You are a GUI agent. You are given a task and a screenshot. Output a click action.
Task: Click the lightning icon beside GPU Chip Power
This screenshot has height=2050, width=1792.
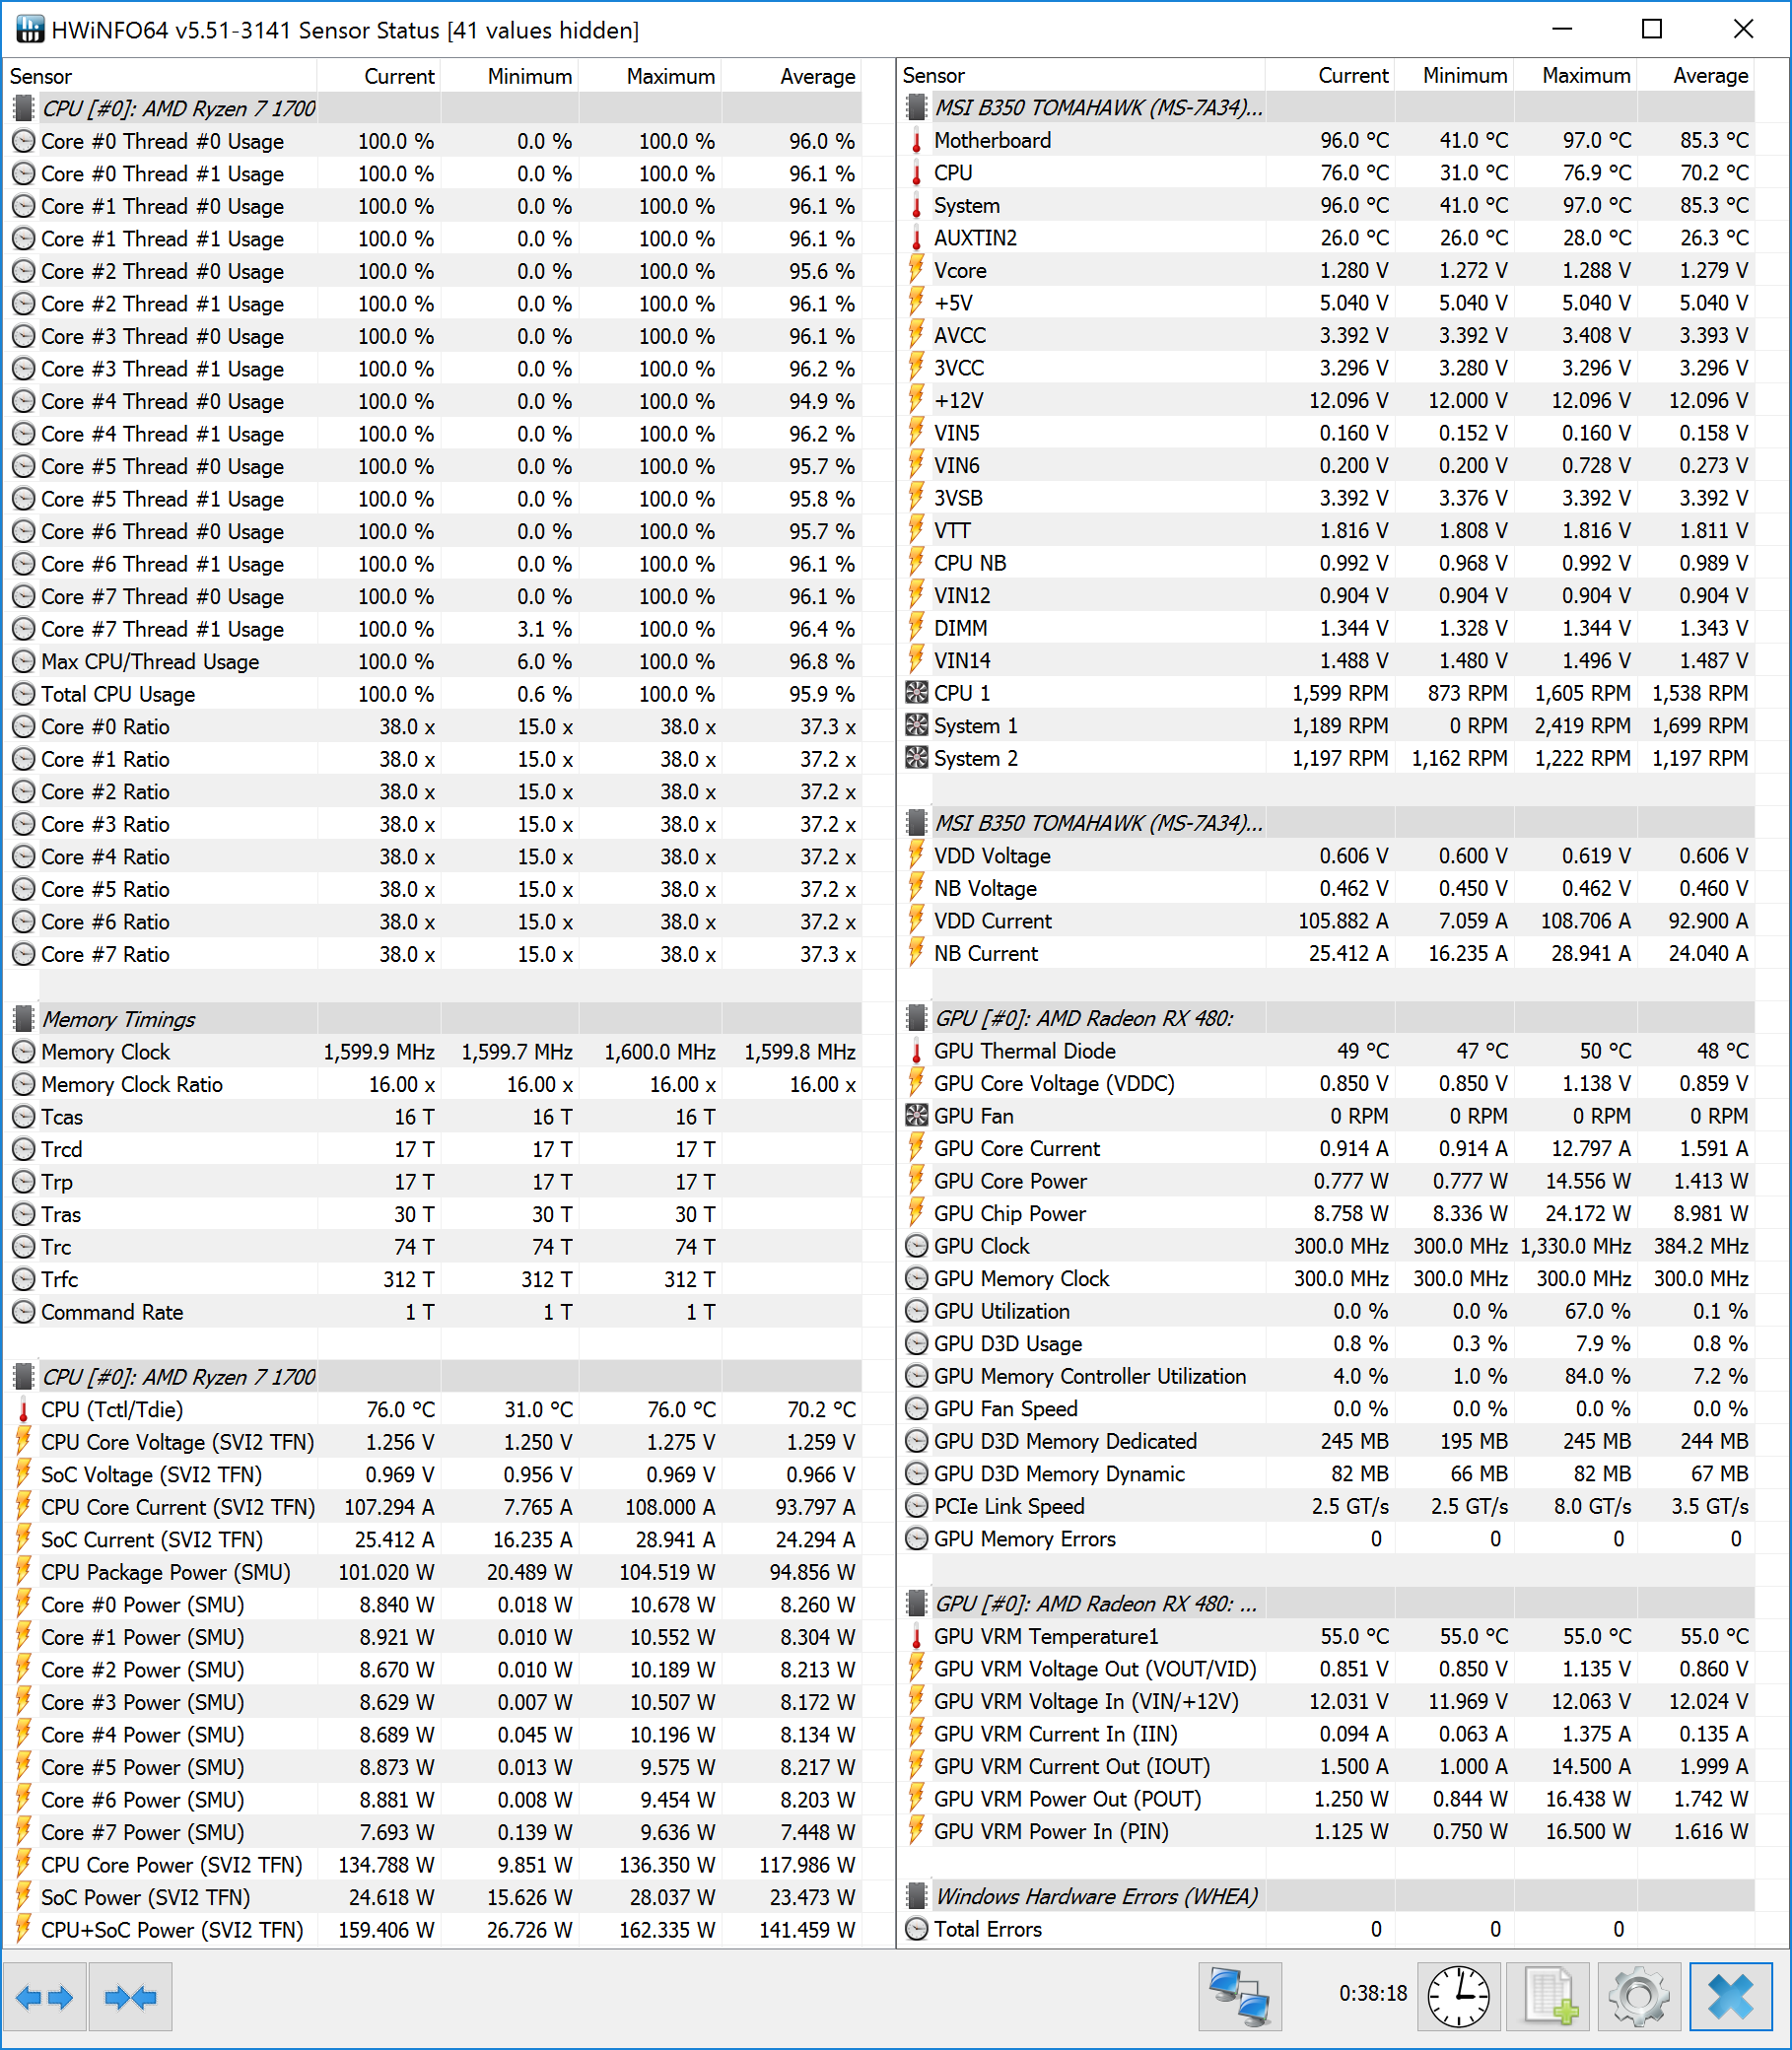[916, 1213]
